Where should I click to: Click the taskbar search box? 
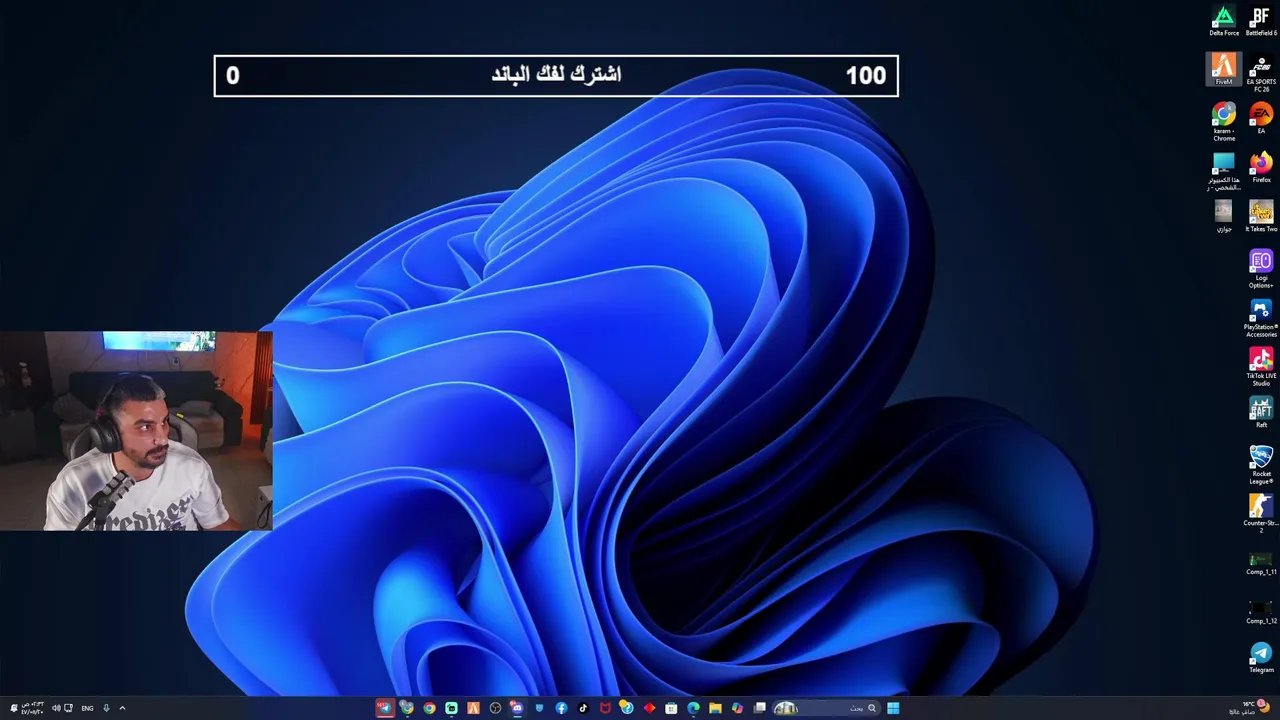tap(826, 708)
